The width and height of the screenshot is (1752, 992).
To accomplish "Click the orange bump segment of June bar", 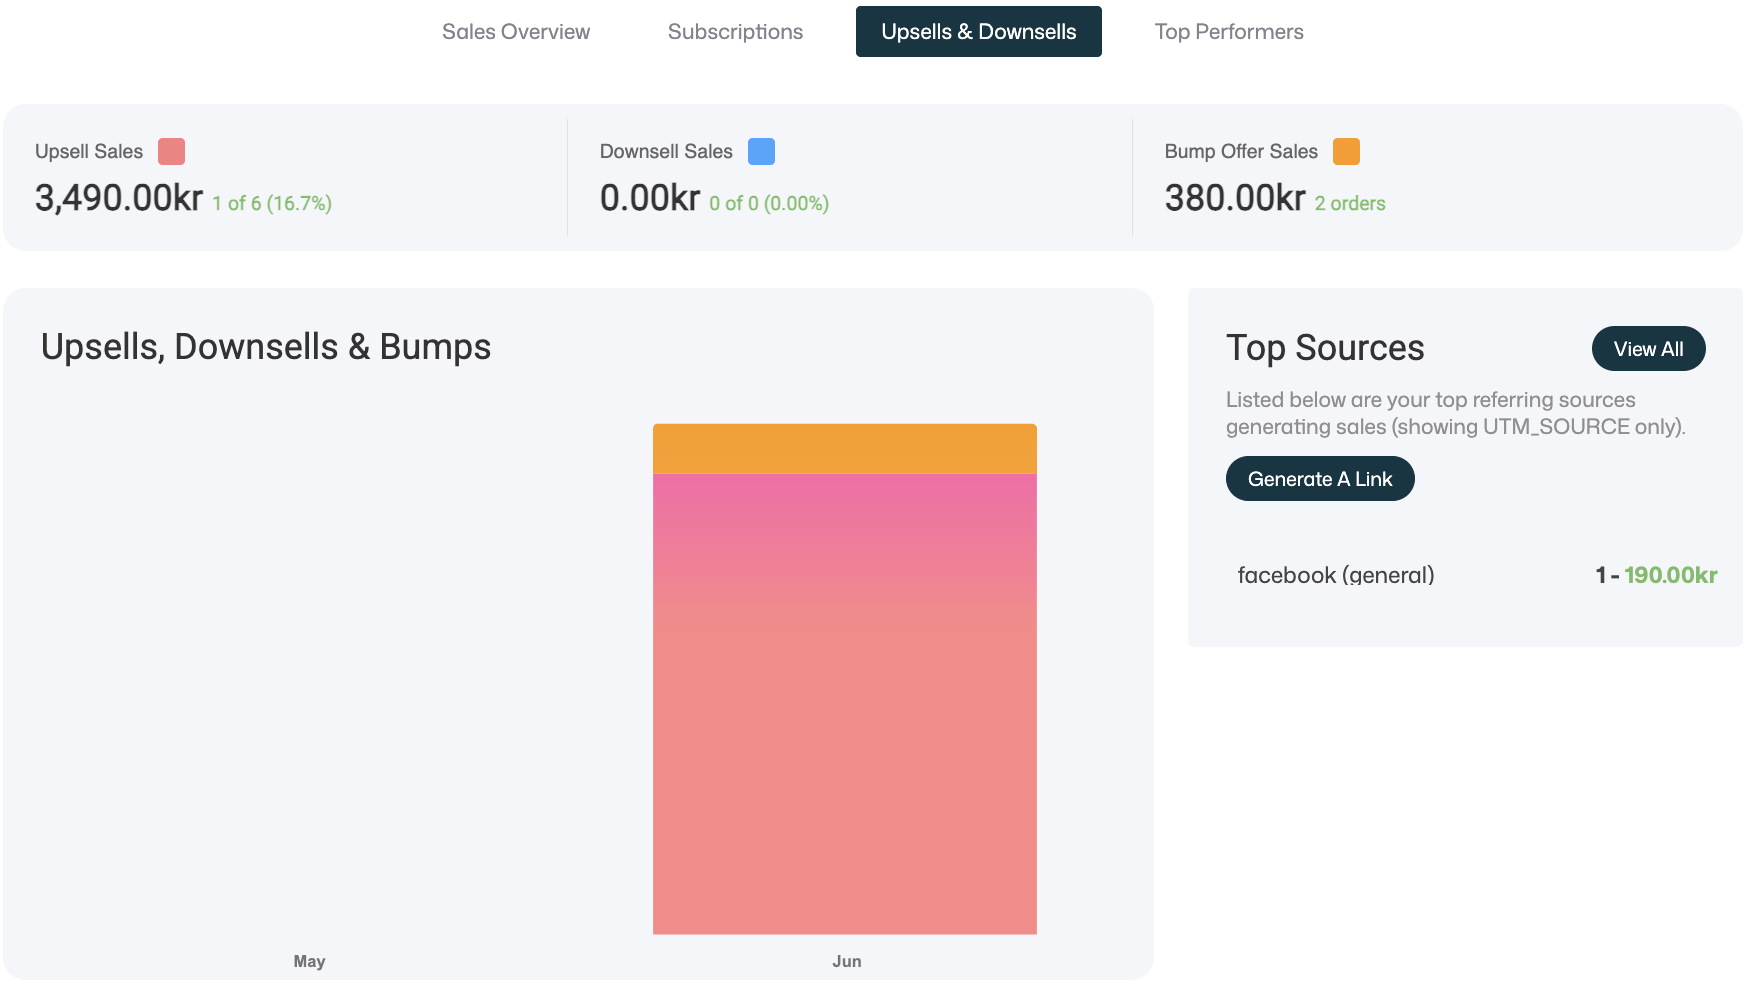I will (845, 449).
